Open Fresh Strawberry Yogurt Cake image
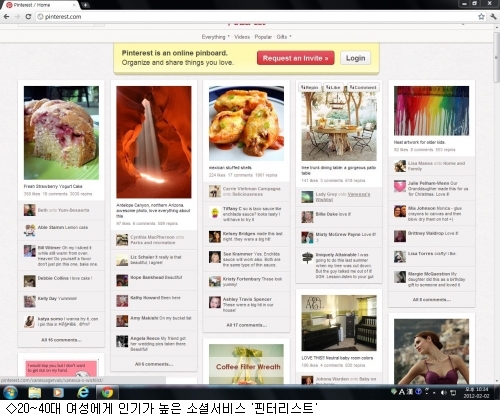This screenshot has height=420, width=500. point(61,133)
